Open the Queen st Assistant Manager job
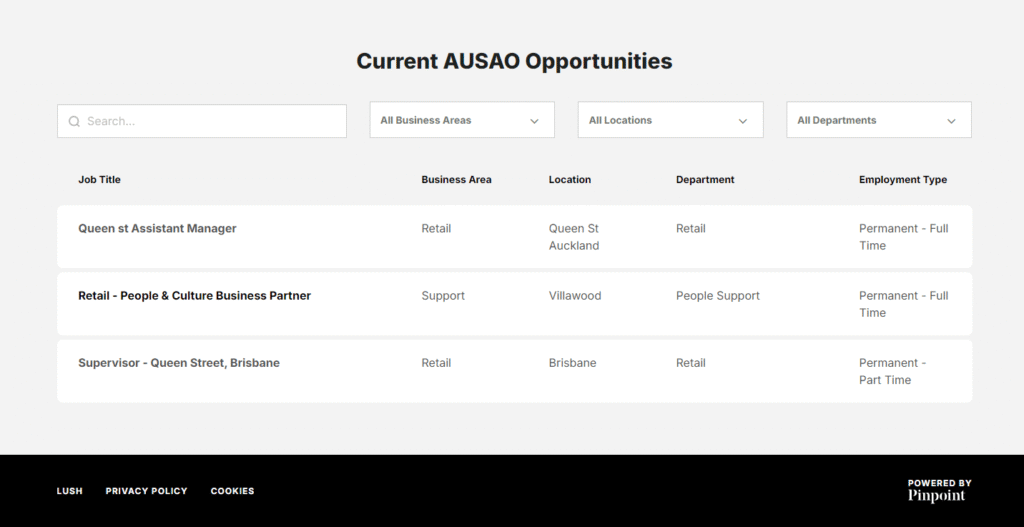This screenshot has width=1024, height=527. (x=157, y=229)
